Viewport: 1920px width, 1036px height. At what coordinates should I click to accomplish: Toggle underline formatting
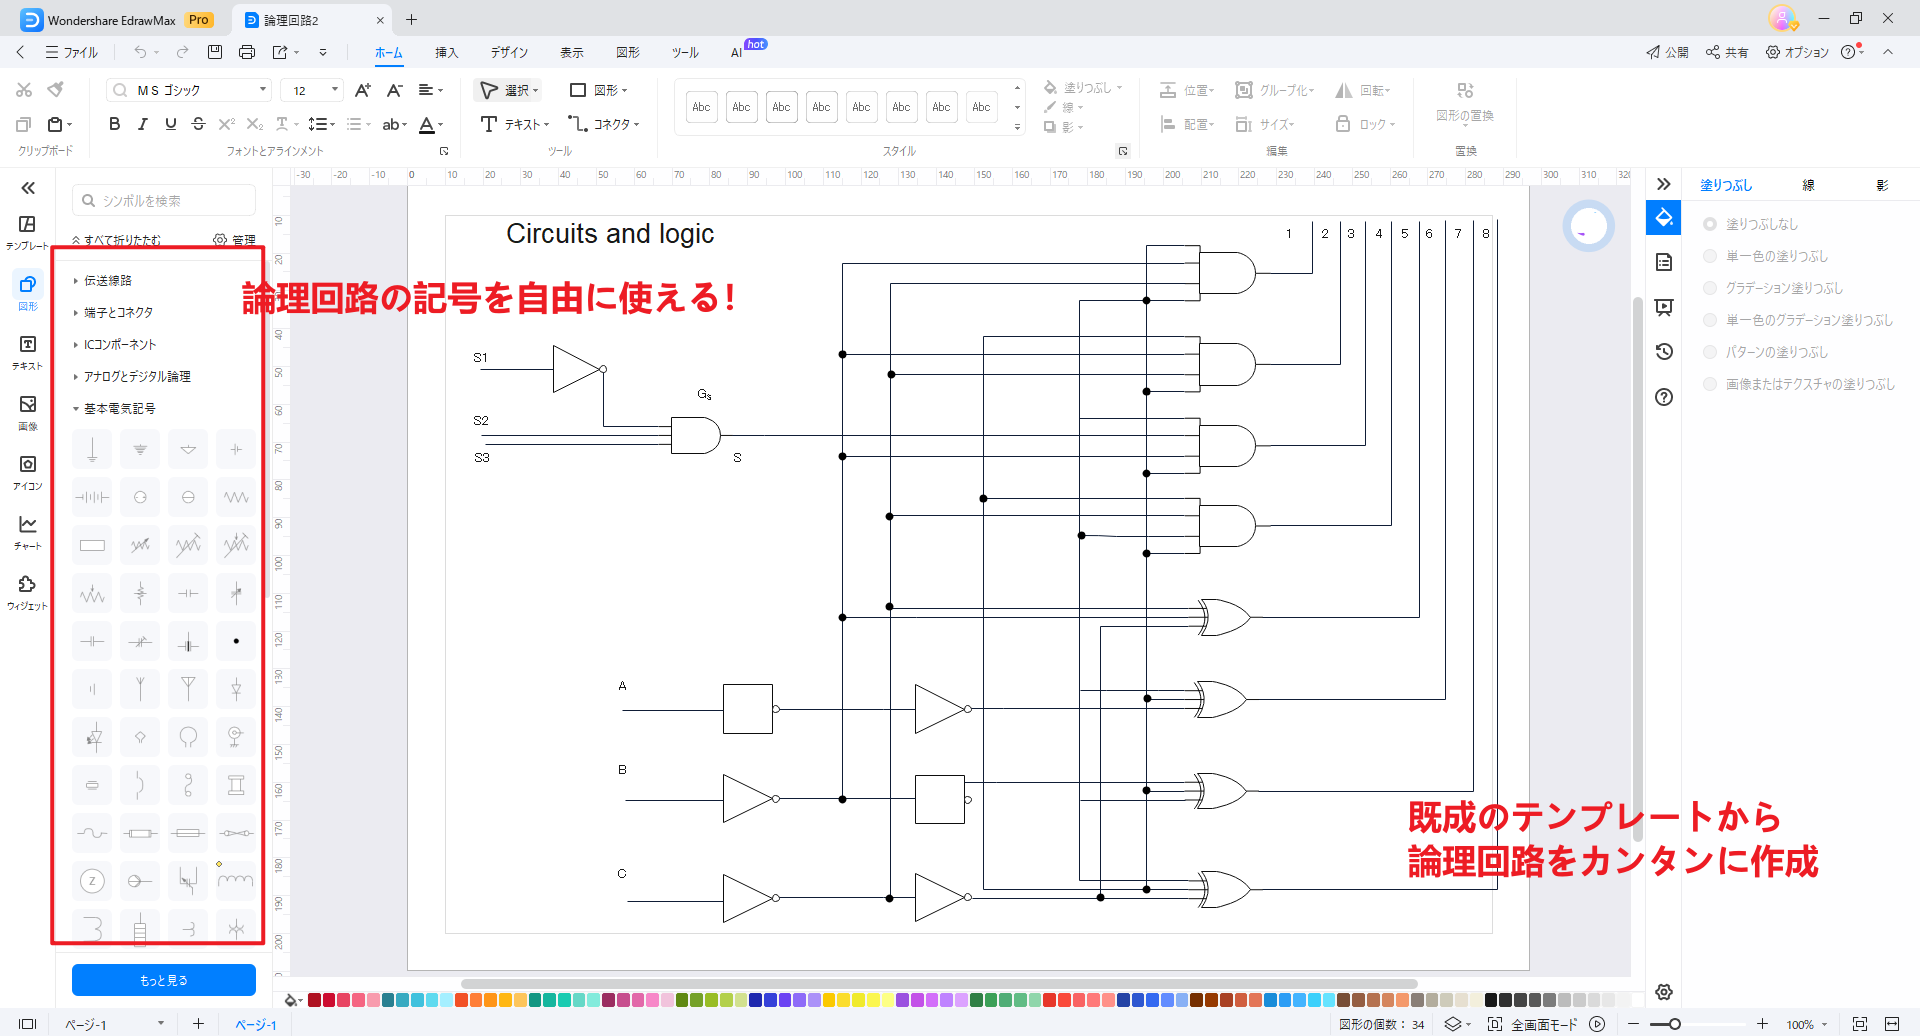coord(170,124)
